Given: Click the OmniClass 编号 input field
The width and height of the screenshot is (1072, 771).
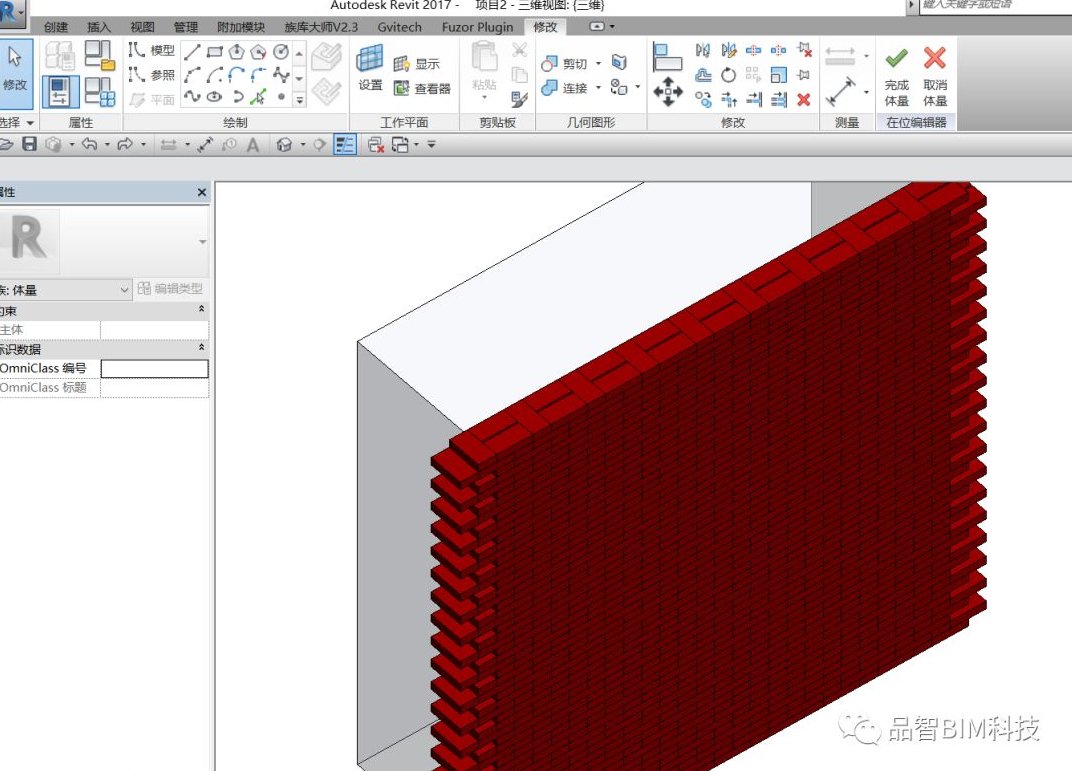Looking at the screenshot, I should coord(154,369).
